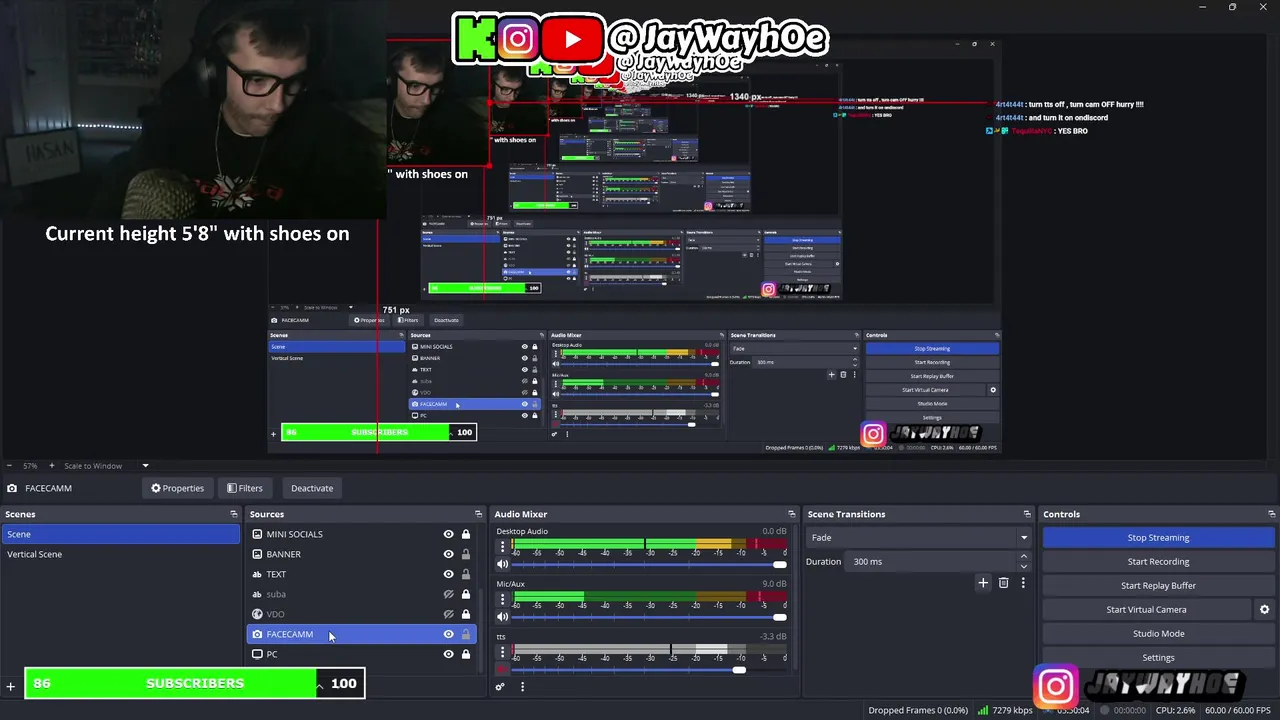Toggle lock on BANNER source

coord(466,554)
